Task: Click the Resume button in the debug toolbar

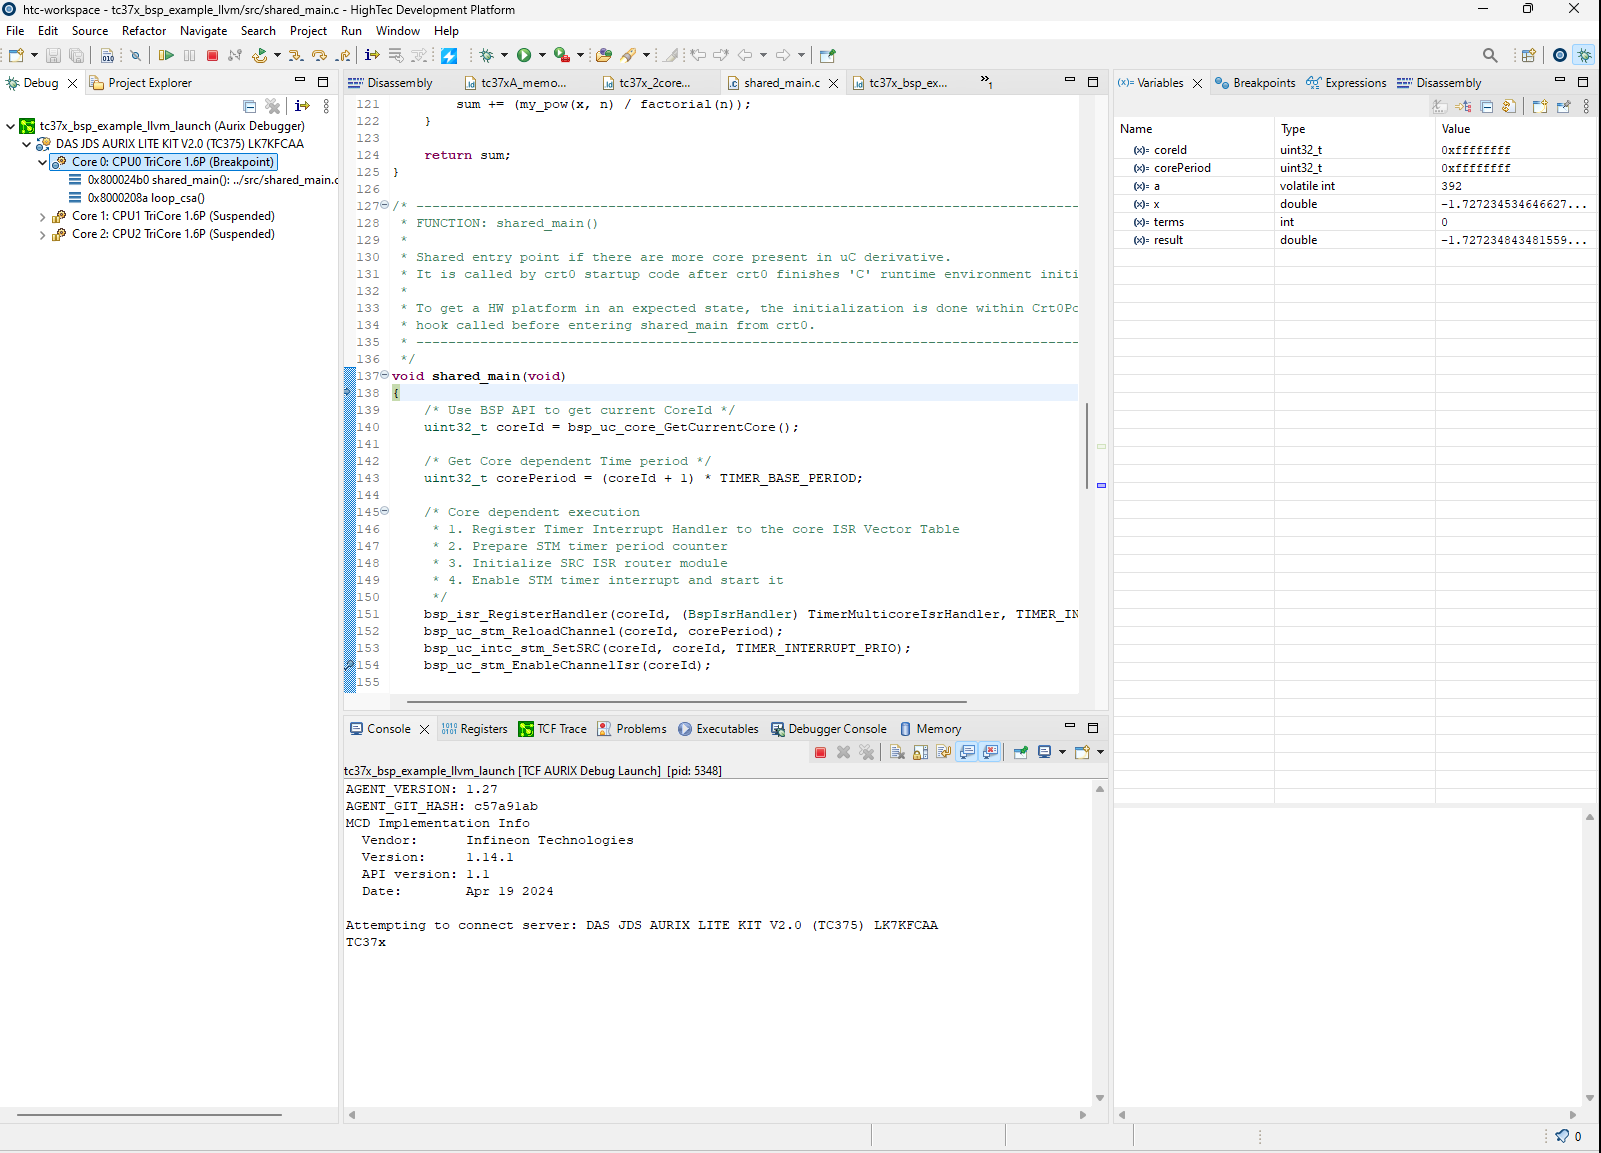Action: pos(166,56)
